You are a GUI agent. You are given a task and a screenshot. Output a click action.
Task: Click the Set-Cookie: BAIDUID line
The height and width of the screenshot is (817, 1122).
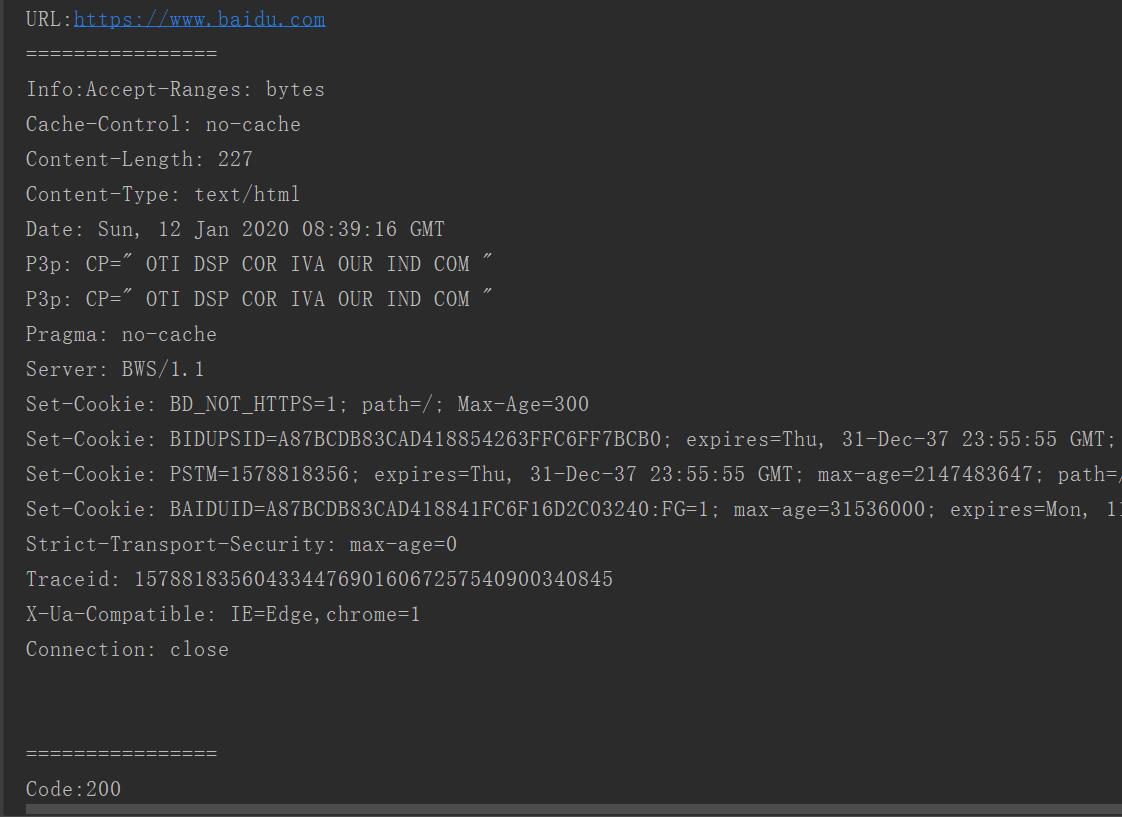click(x=573, y=510)
